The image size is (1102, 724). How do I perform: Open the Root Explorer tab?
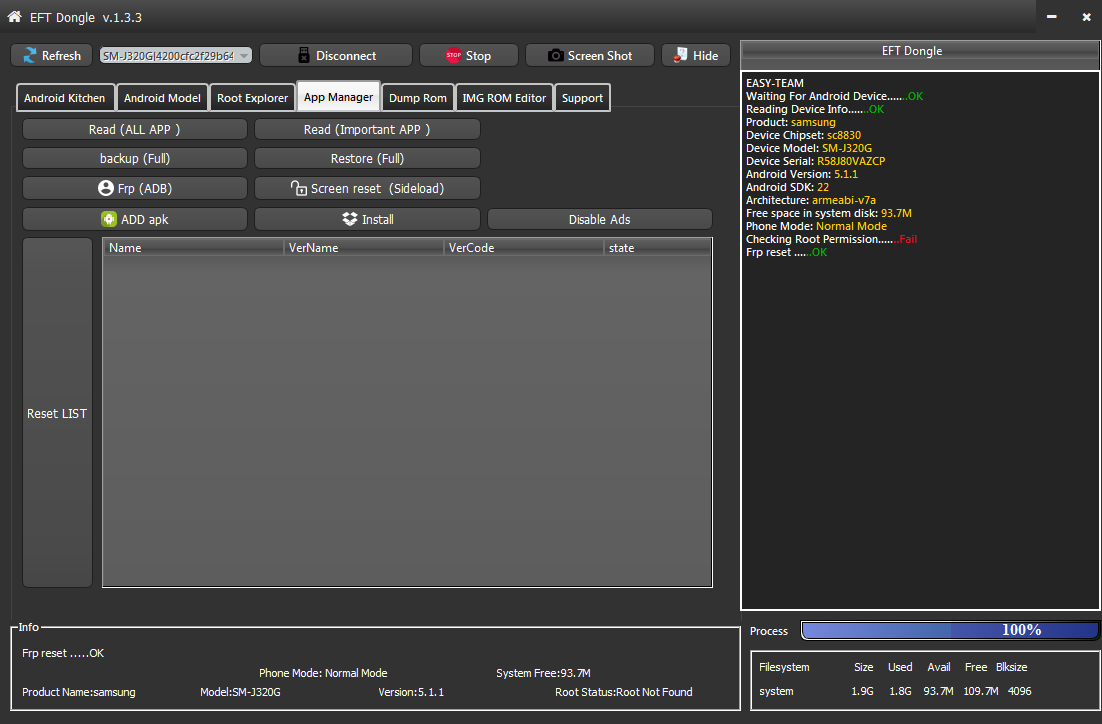252,98
